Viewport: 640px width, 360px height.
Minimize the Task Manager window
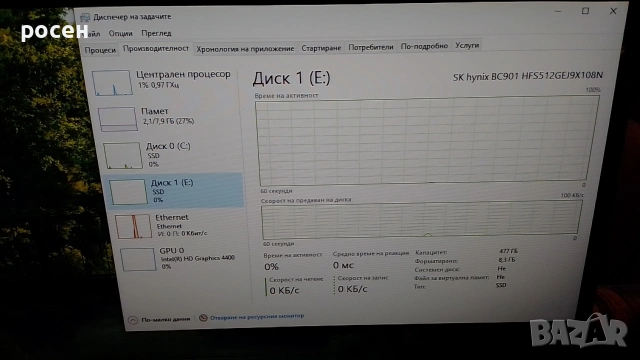click(x=558, y=11)
